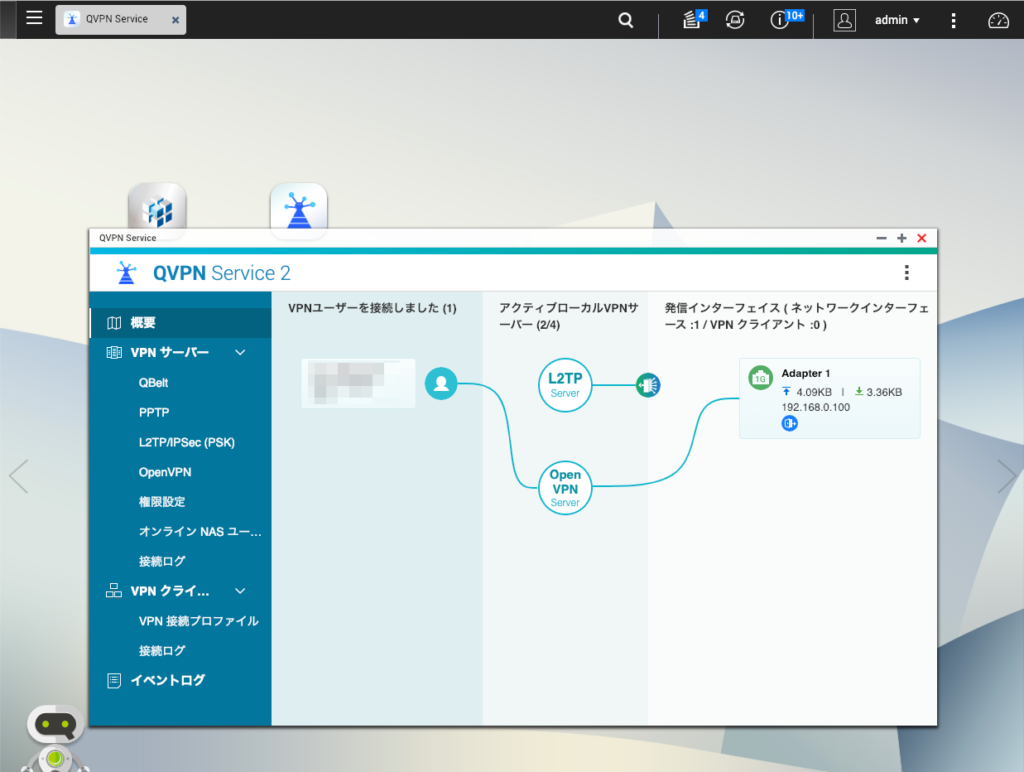Click the resource monitor gauge icon
Viewport: 1024px width, 772px height.
(x=997, y=20)
